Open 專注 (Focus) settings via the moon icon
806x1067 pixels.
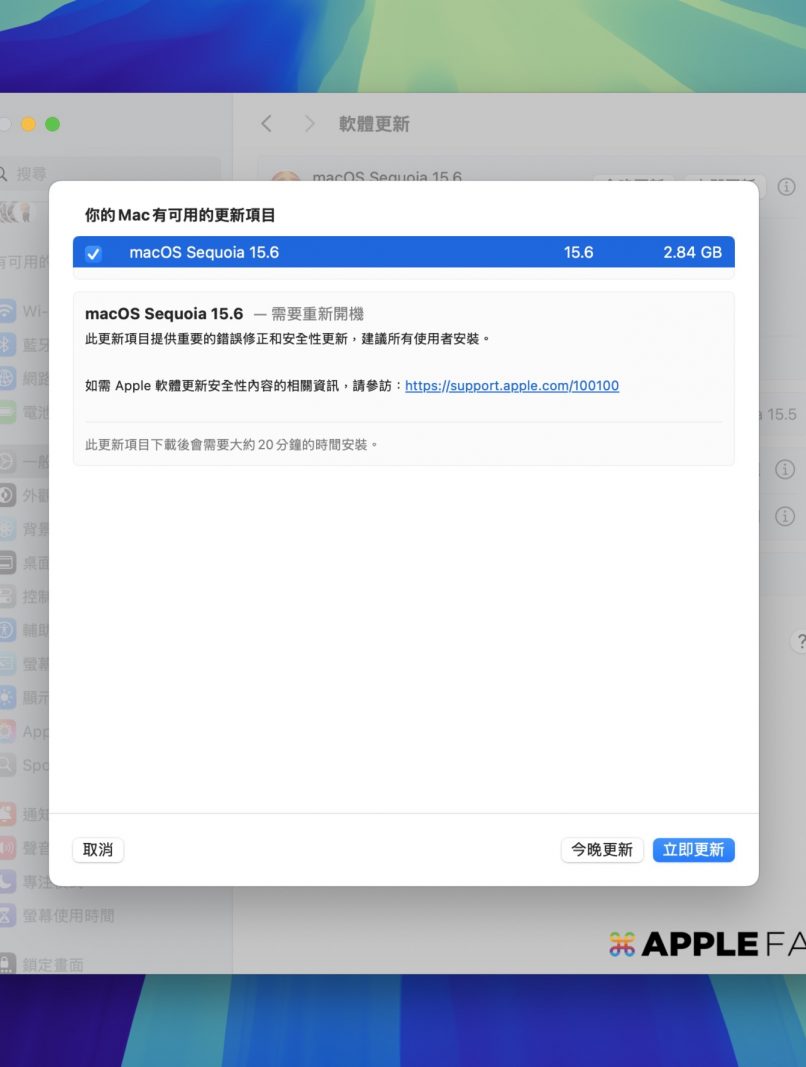tap(8, 882)
